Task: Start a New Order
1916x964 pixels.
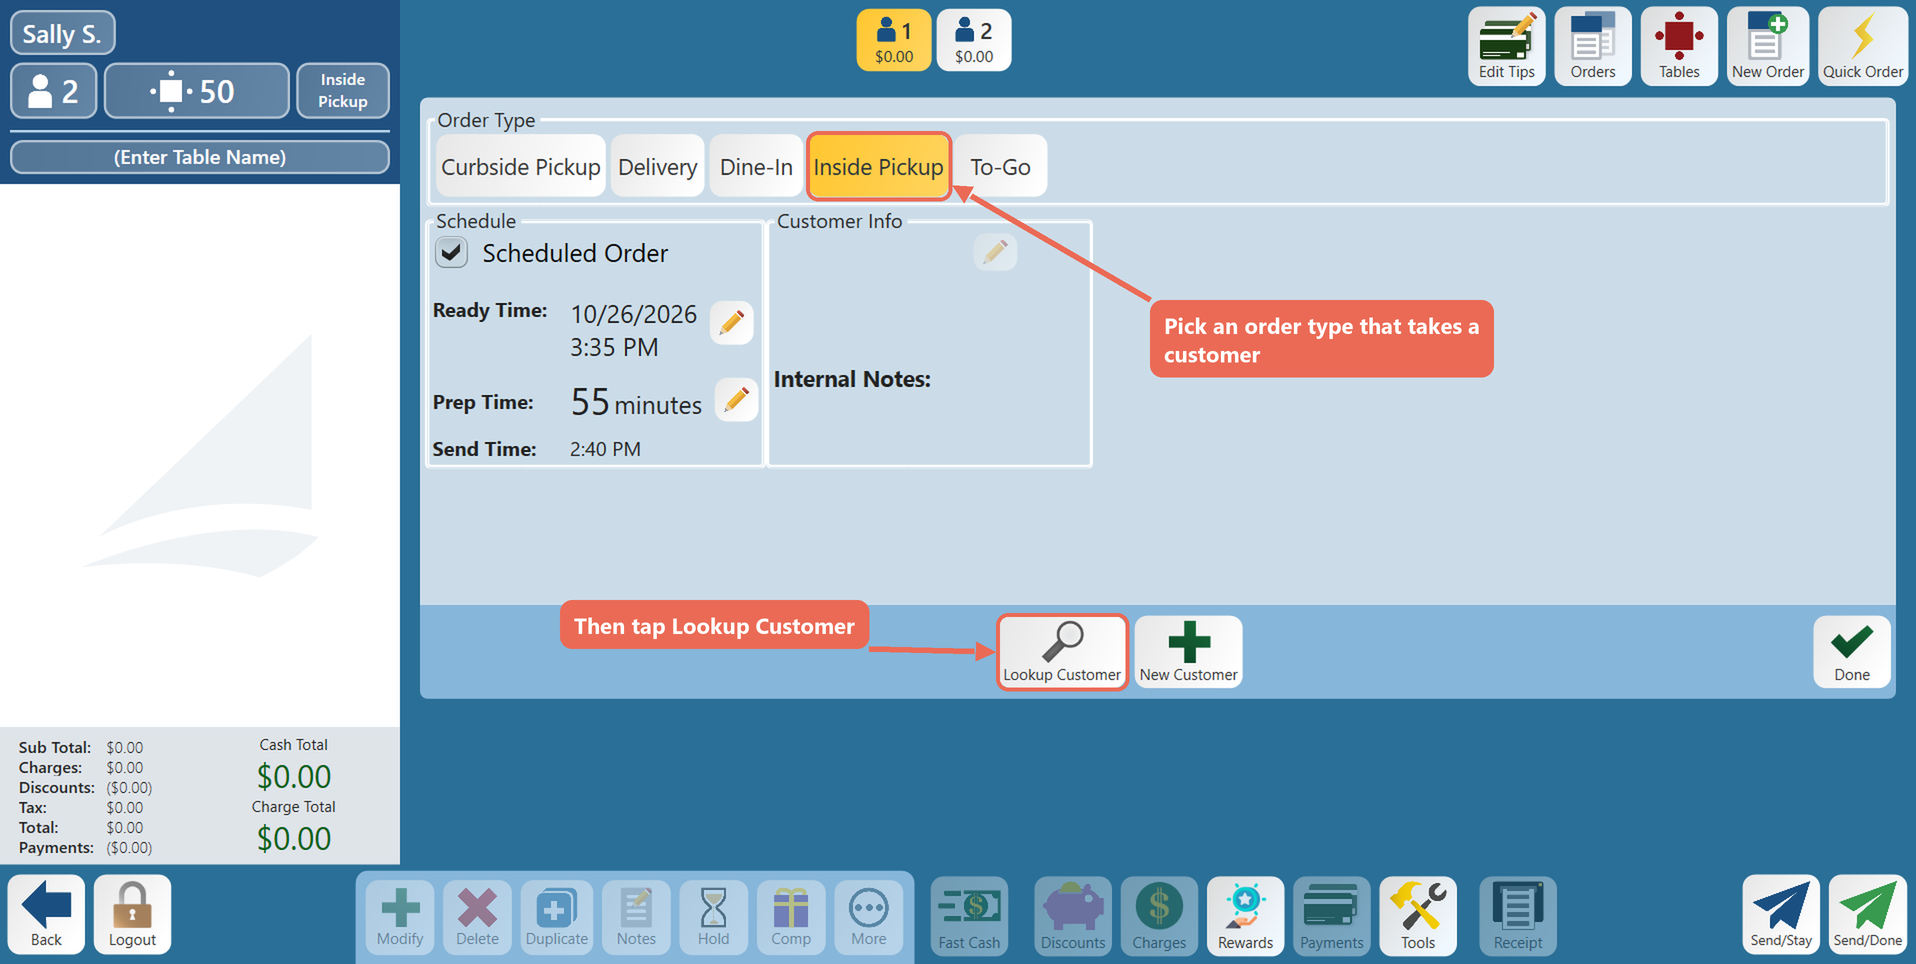Action: point(1767,46)
